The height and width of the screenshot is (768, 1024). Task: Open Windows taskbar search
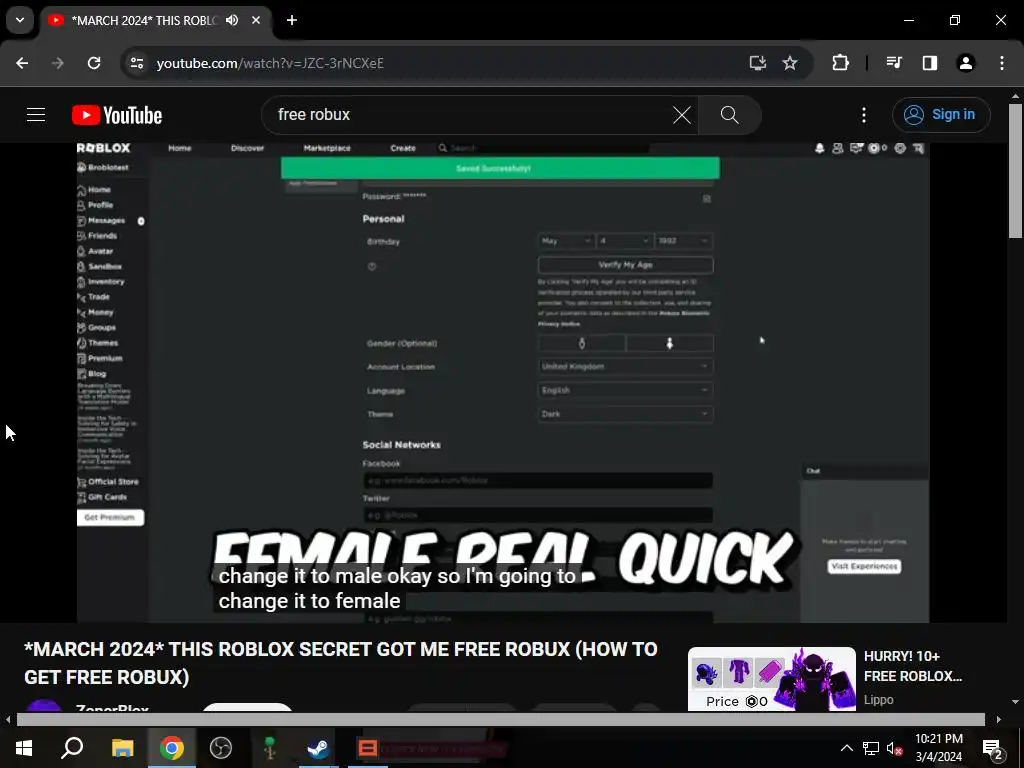click(72, 748)
